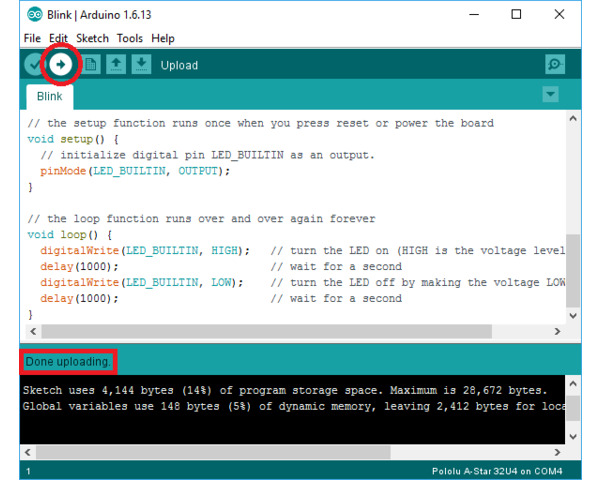
Task: Open the Help menu
Action: 163,38
